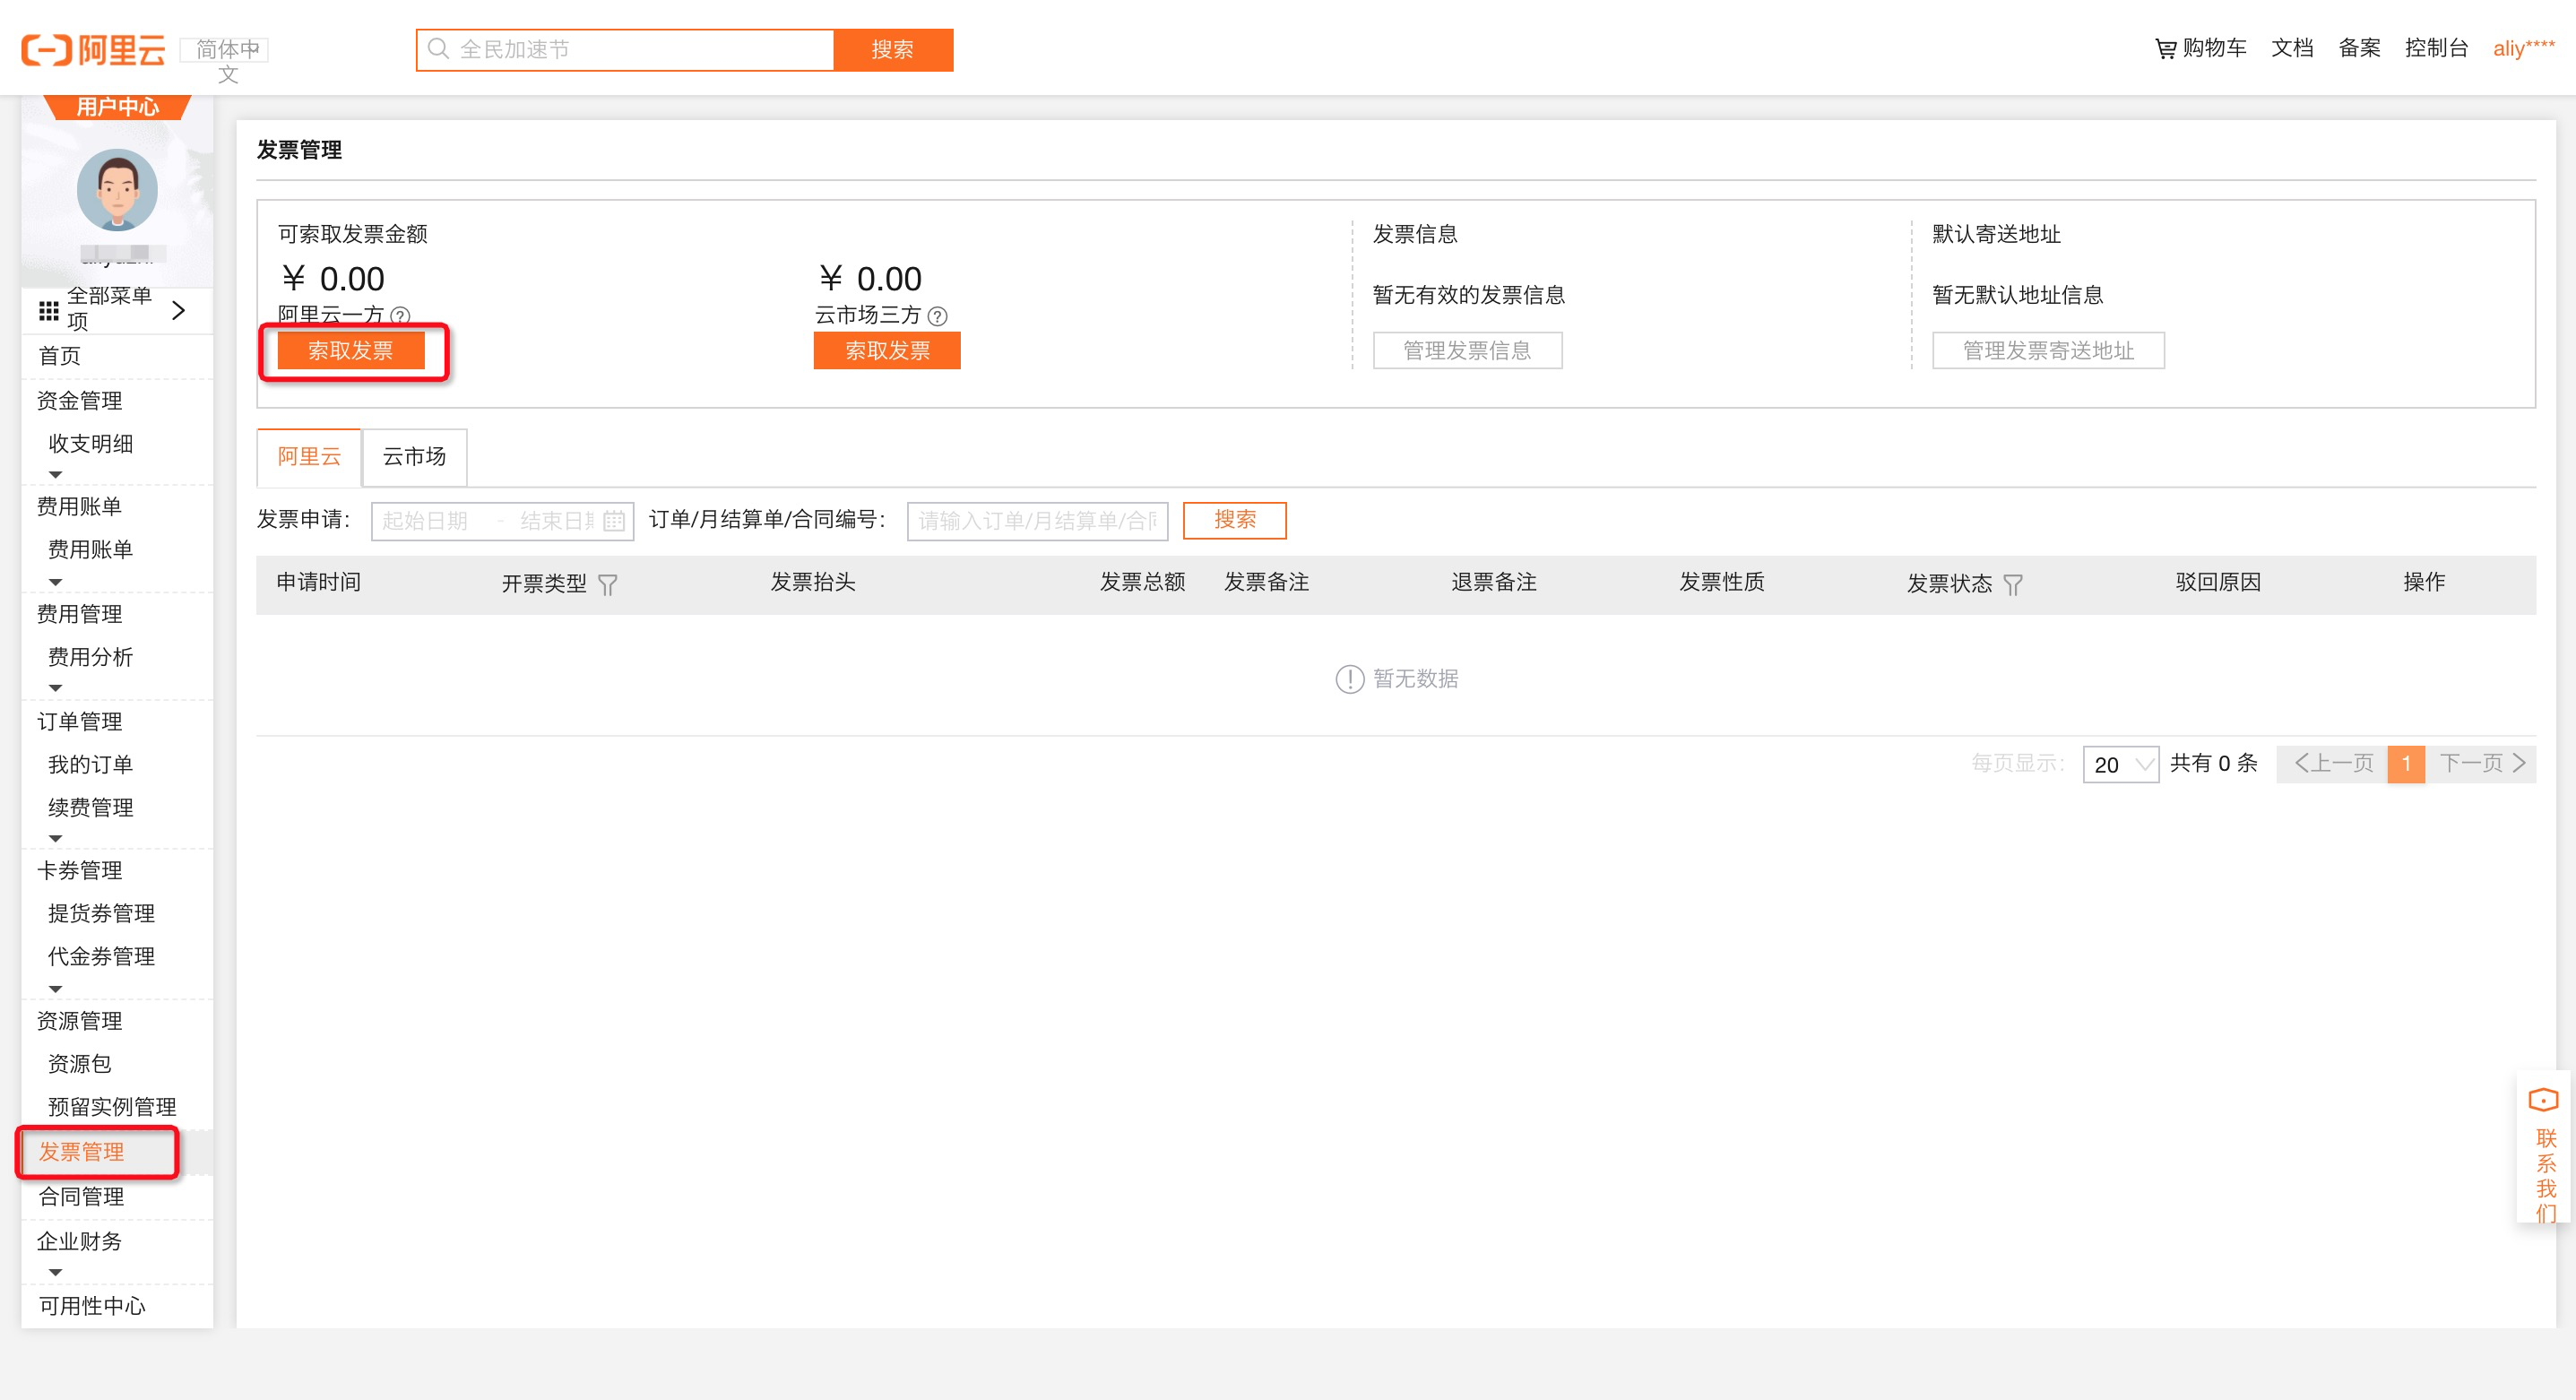The height and width of the screenshot is (1400, 2576).
Task: Click help icon beside 云市场三方
Action: [x=937, y=316]
